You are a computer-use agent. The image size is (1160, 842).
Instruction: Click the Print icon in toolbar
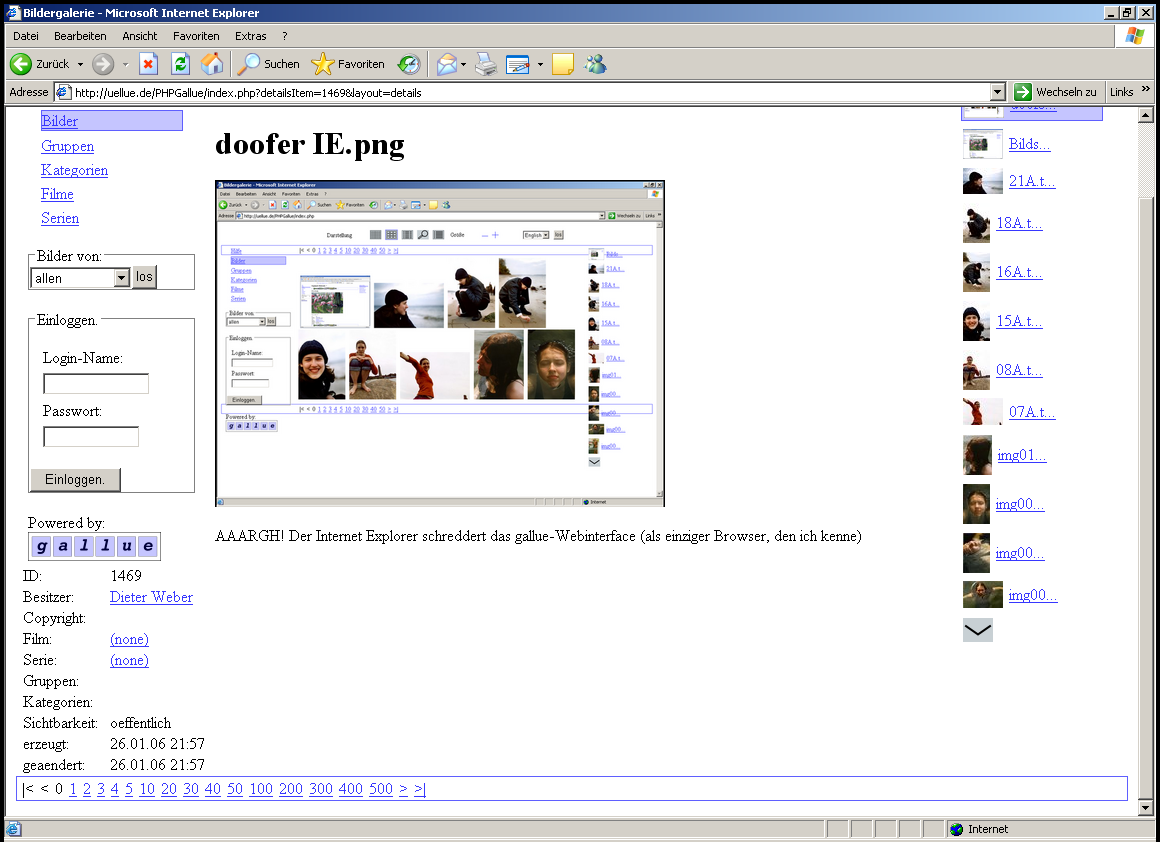click(x=486, y=64)
